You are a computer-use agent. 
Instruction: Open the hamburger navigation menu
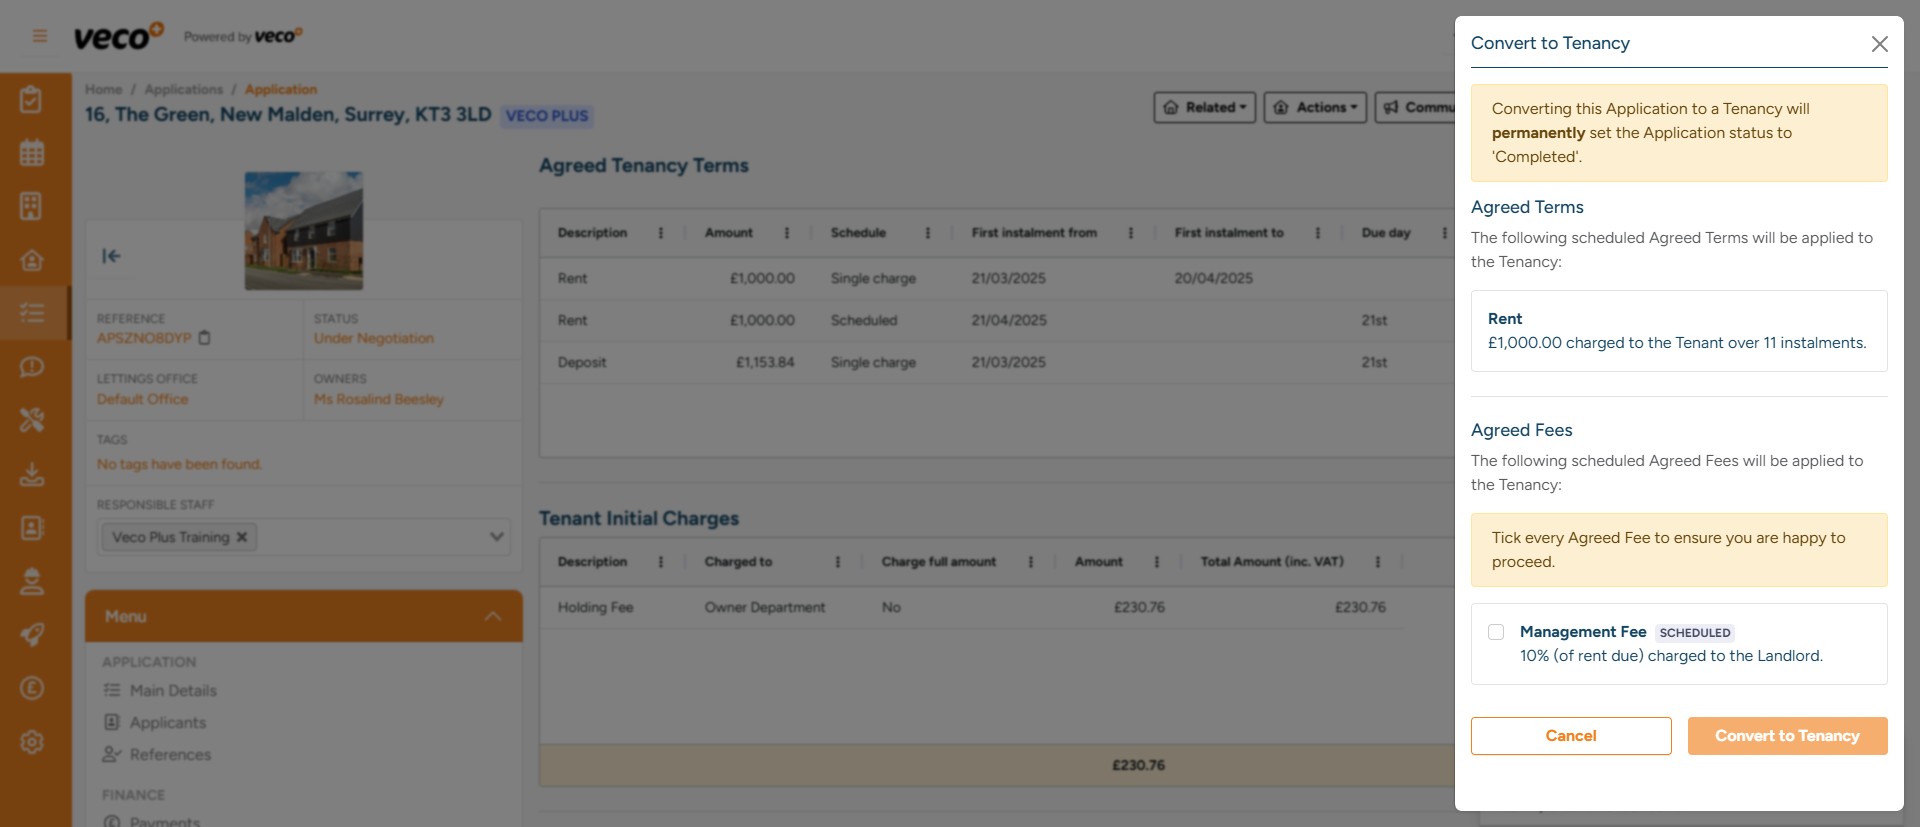click(x=40, y=37)
